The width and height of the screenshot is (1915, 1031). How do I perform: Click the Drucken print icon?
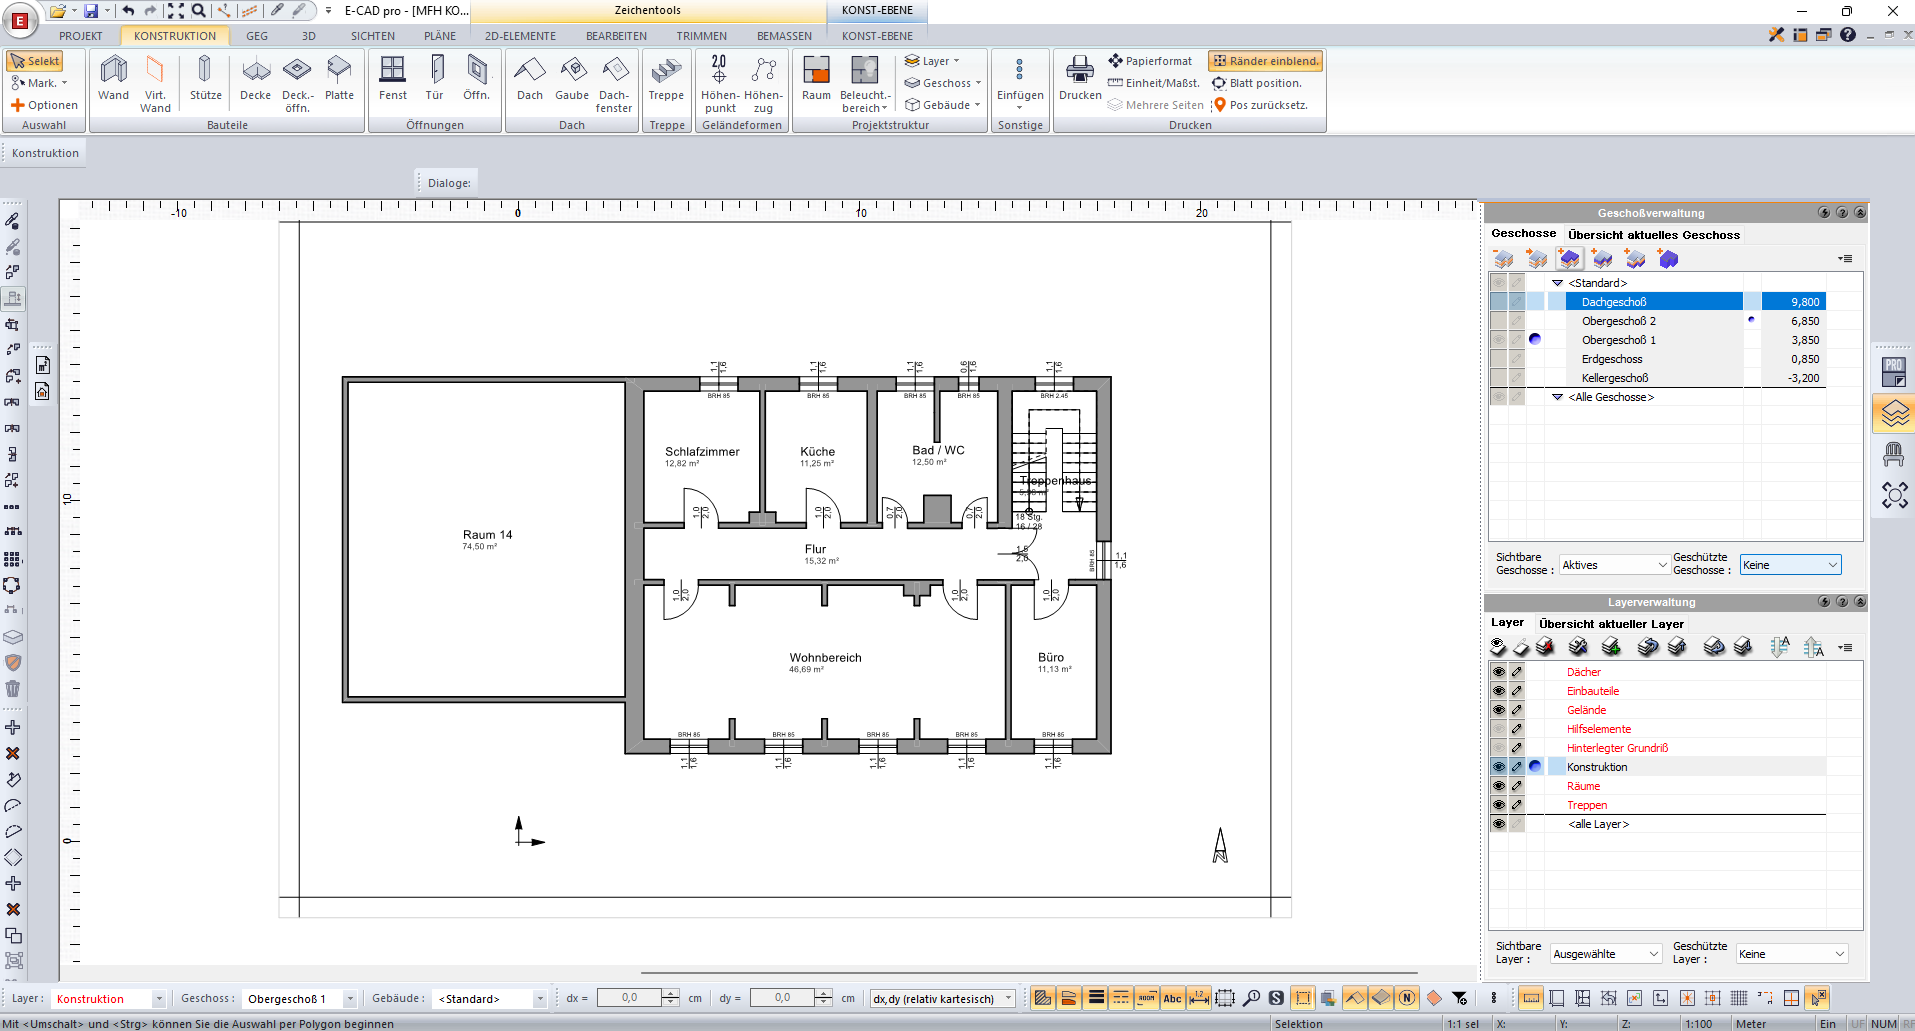click(x=1080, y=79)
